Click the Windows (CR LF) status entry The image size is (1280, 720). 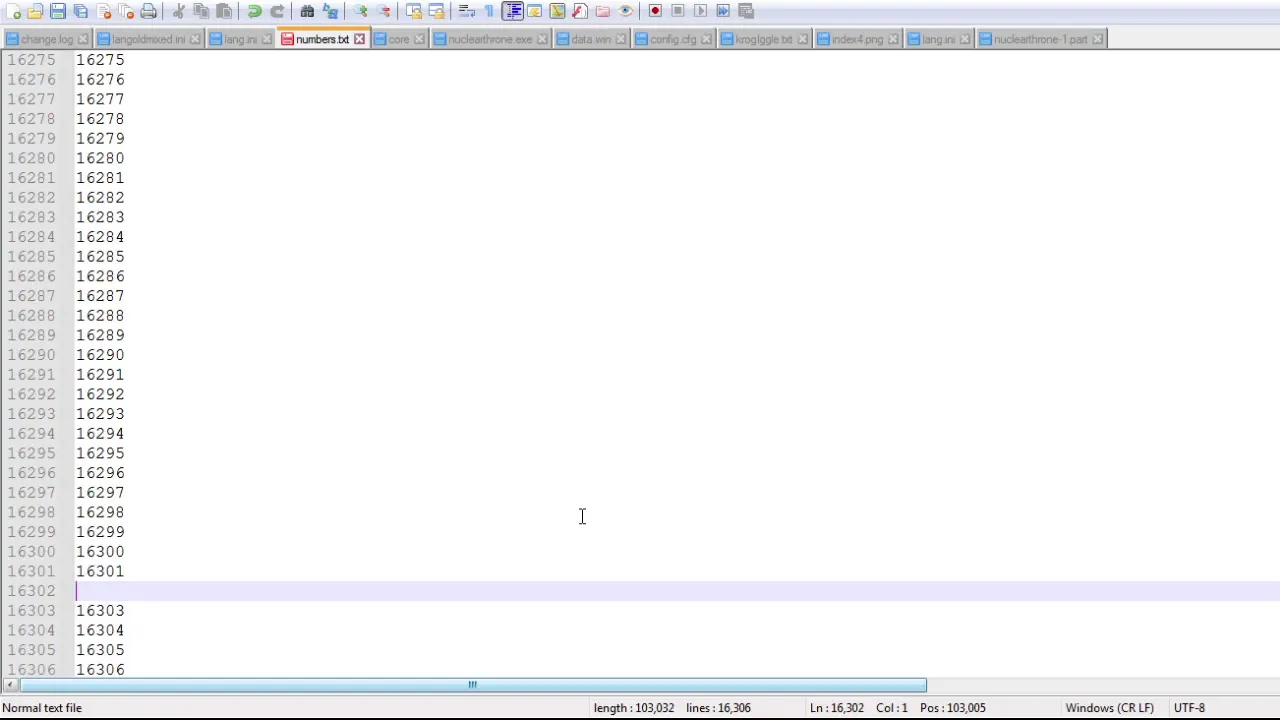(x=1109, y=708)
